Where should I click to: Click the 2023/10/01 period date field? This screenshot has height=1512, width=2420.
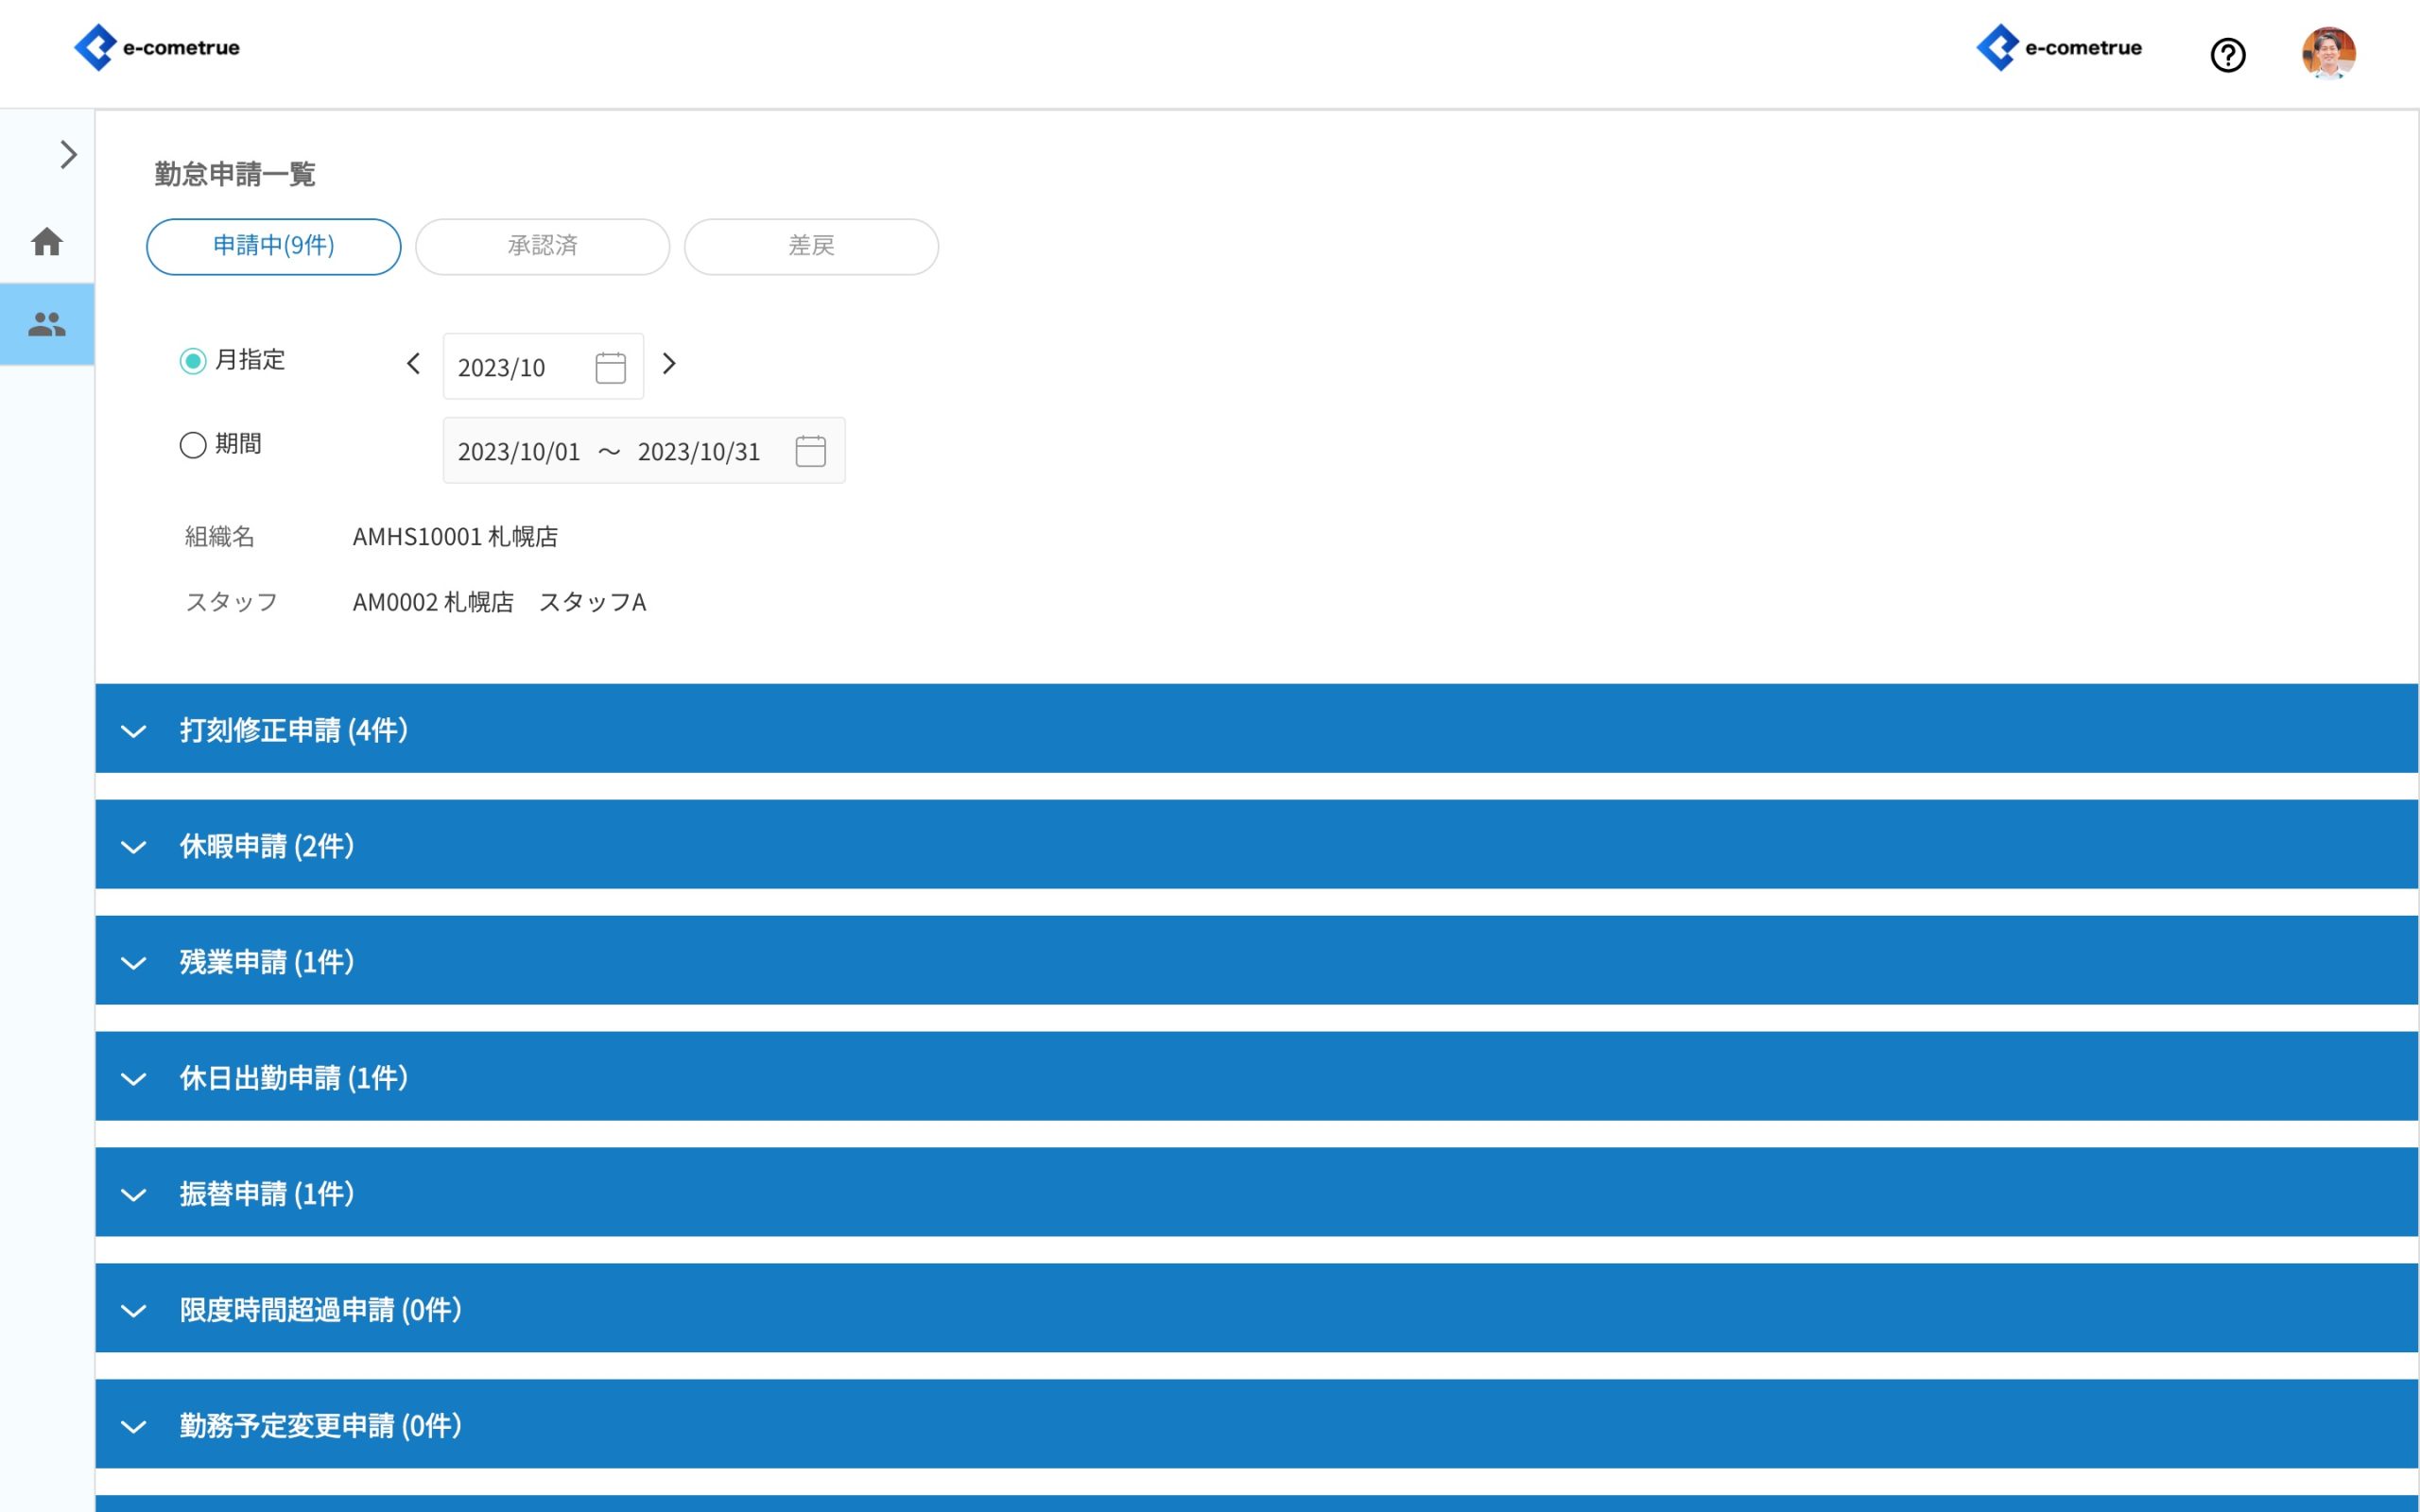519,452
